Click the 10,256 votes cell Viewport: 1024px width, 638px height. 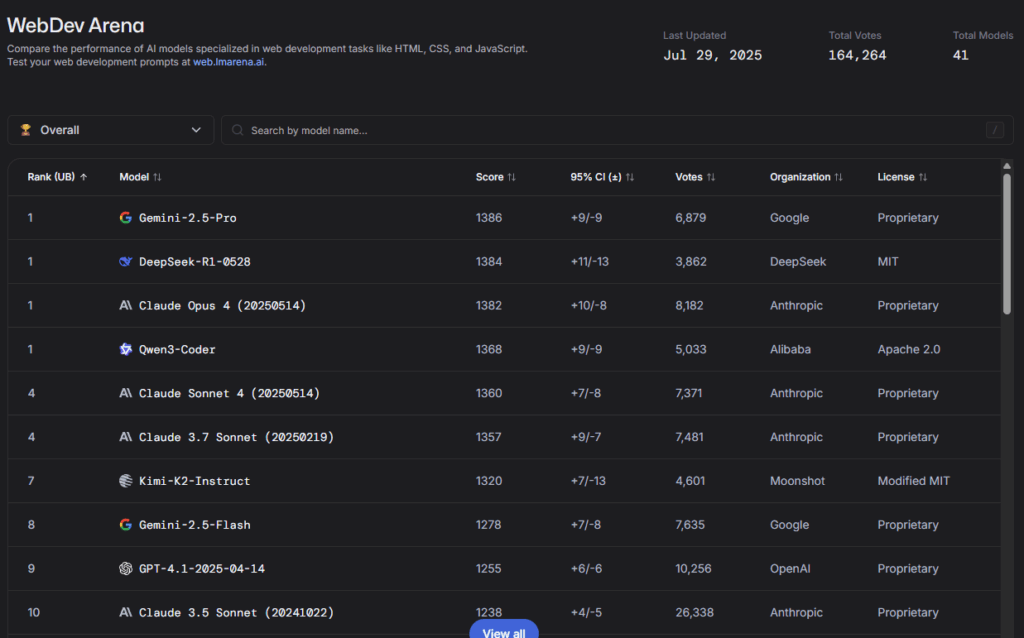(693, 568)
